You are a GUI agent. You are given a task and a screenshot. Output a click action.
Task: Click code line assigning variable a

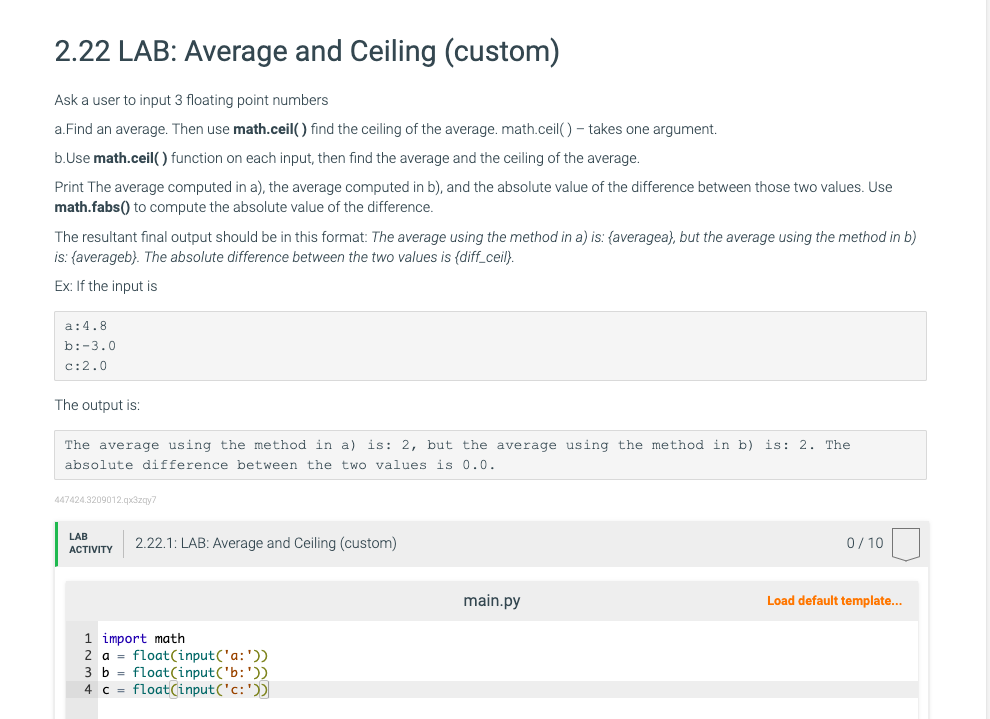pyautogui.click(x=185, y=655)
